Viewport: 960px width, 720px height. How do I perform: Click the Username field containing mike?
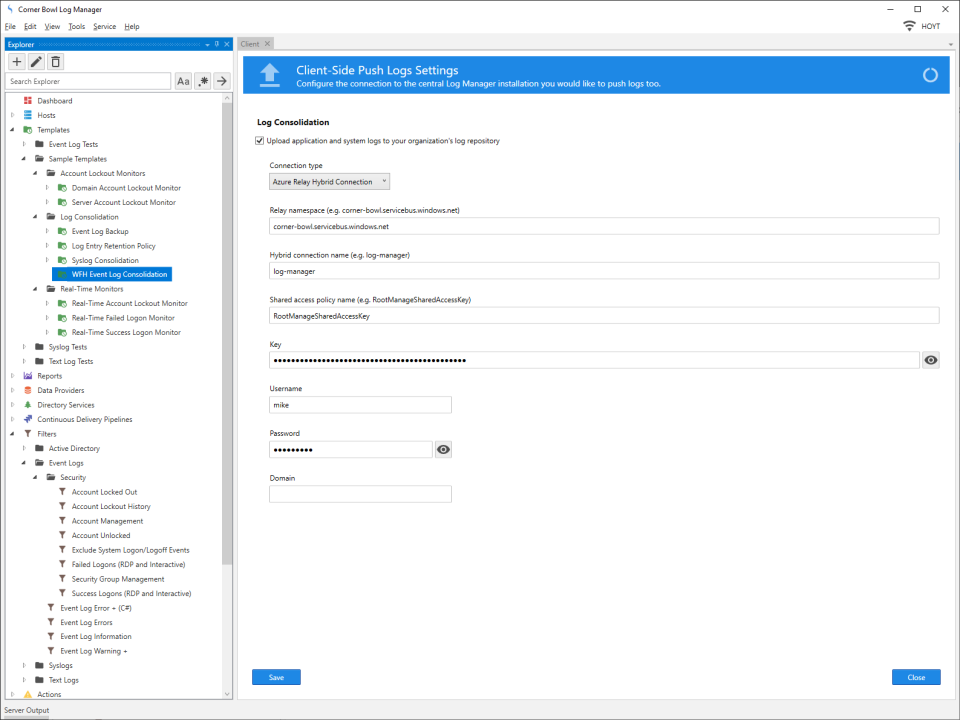point(360,405)
